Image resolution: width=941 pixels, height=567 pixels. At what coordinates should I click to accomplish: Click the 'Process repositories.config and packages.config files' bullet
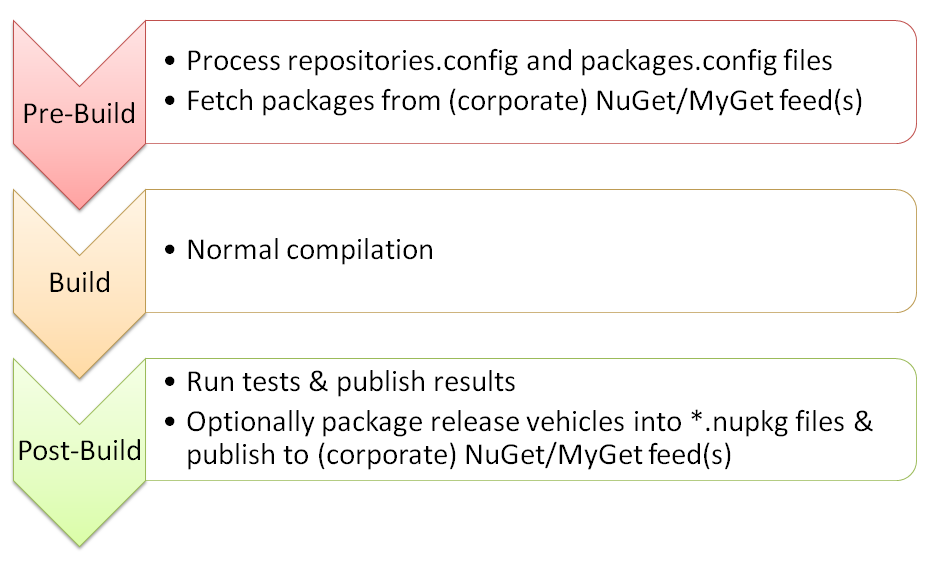[509, 61]
